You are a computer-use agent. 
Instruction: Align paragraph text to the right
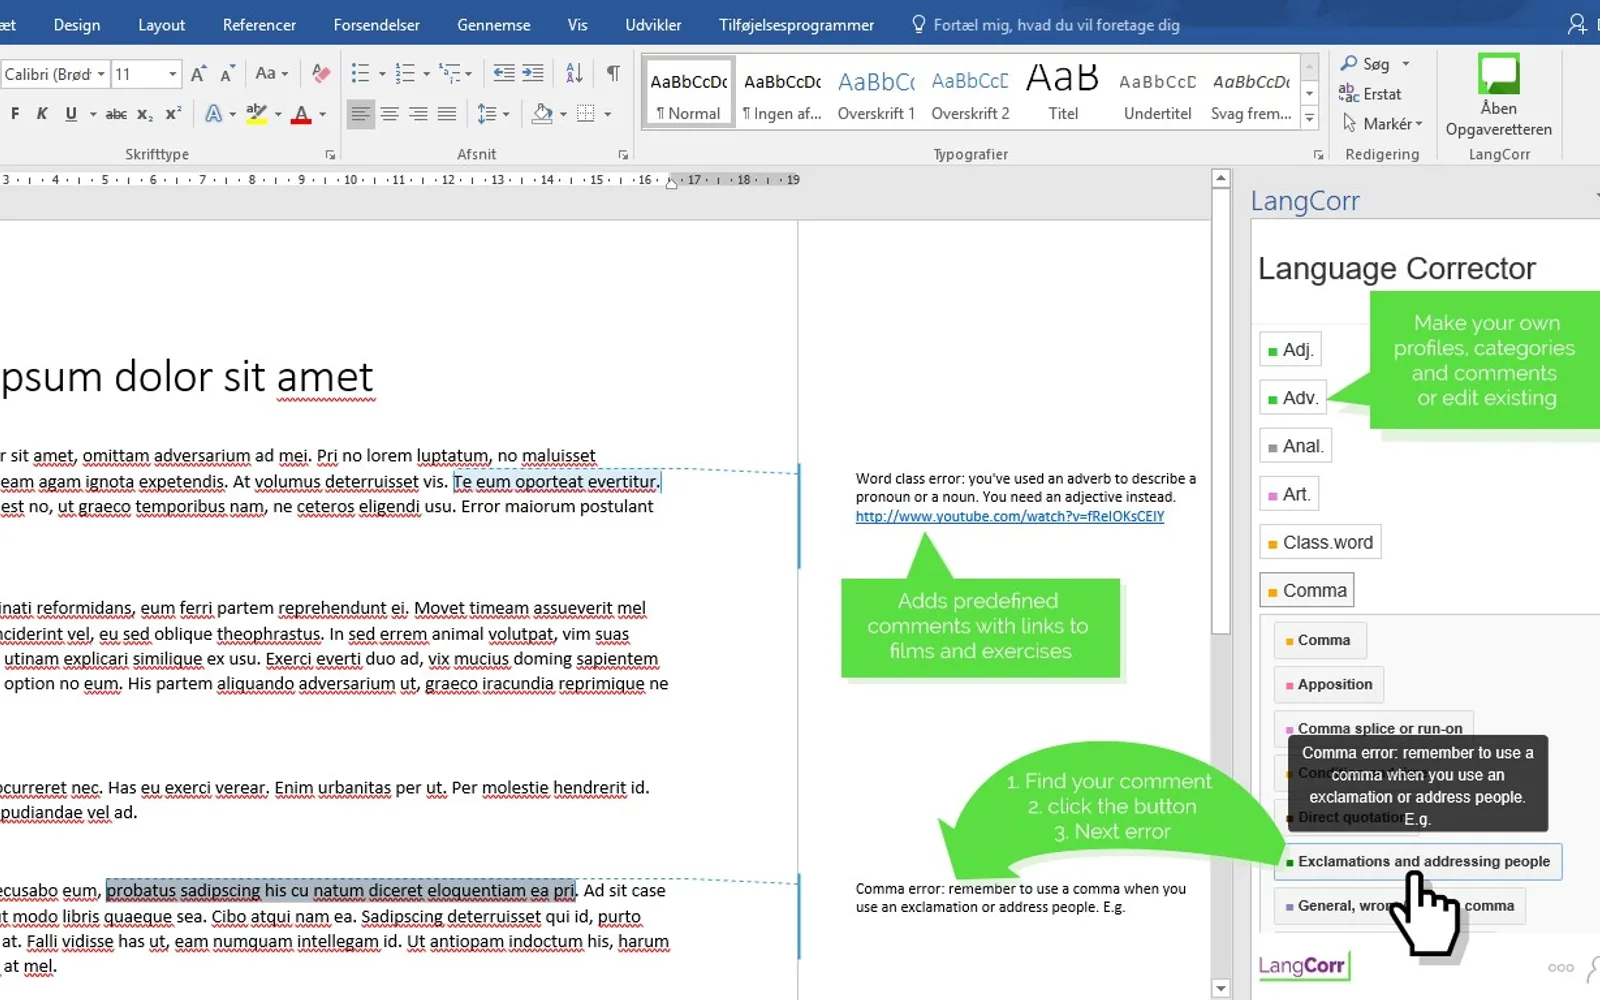pos(418,114)
